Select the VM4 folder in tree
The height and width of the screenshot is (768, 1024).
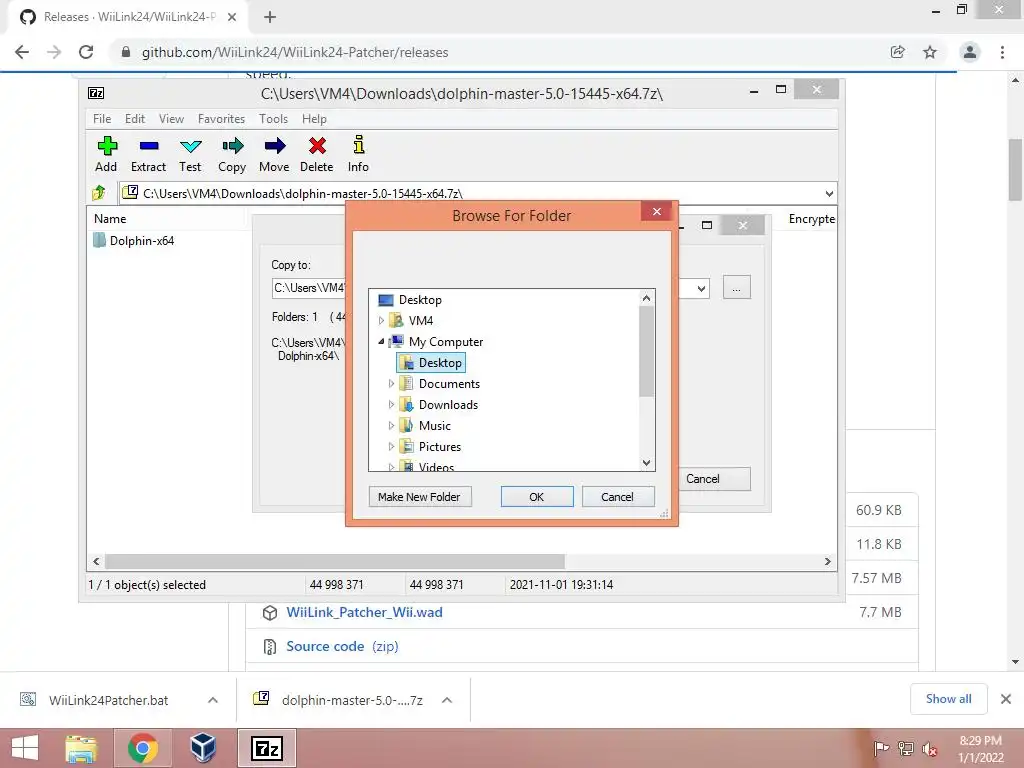[x=411, y=321]
